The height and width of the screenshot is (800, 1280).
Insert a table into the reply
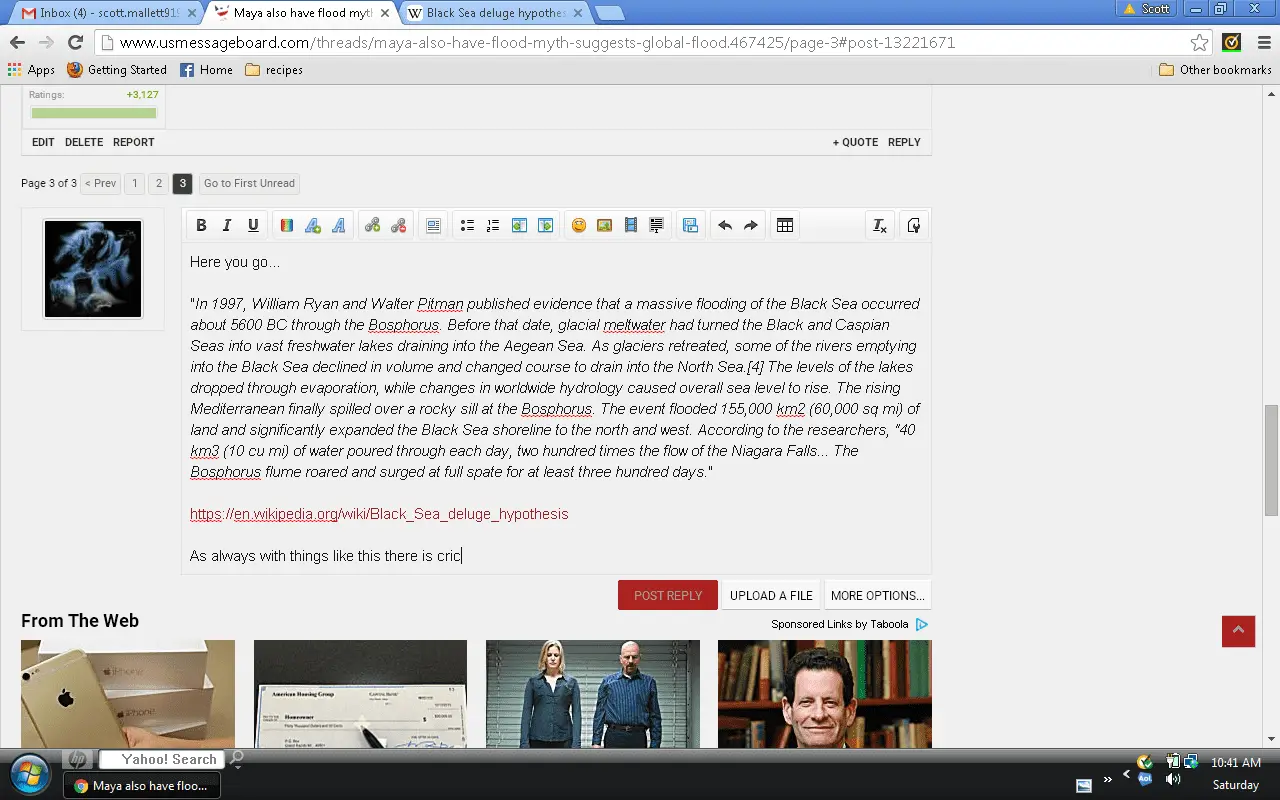pyautogui.click(x=785, y=226)
